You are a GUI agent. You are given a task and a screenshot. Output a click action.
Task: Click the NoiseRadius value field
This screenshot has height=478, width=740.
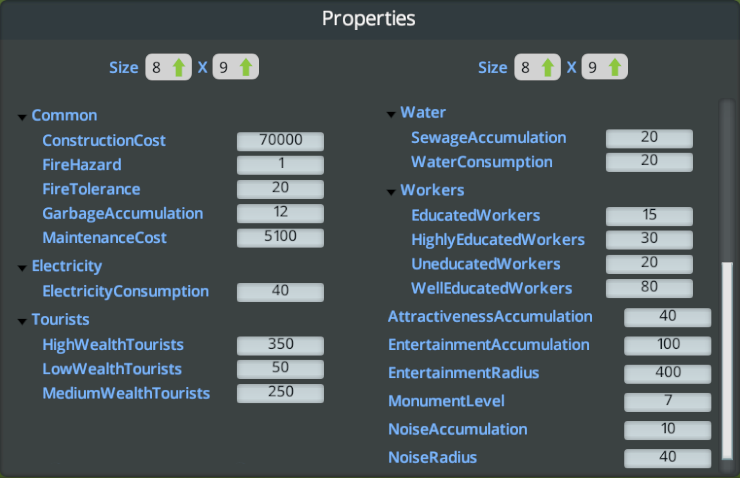pyautogui.click(x=667, y=458)
